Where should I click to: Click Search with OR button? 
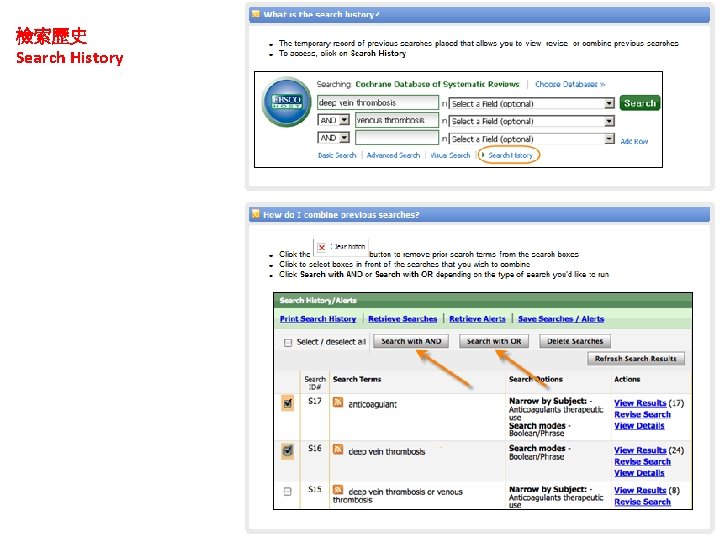494,341
